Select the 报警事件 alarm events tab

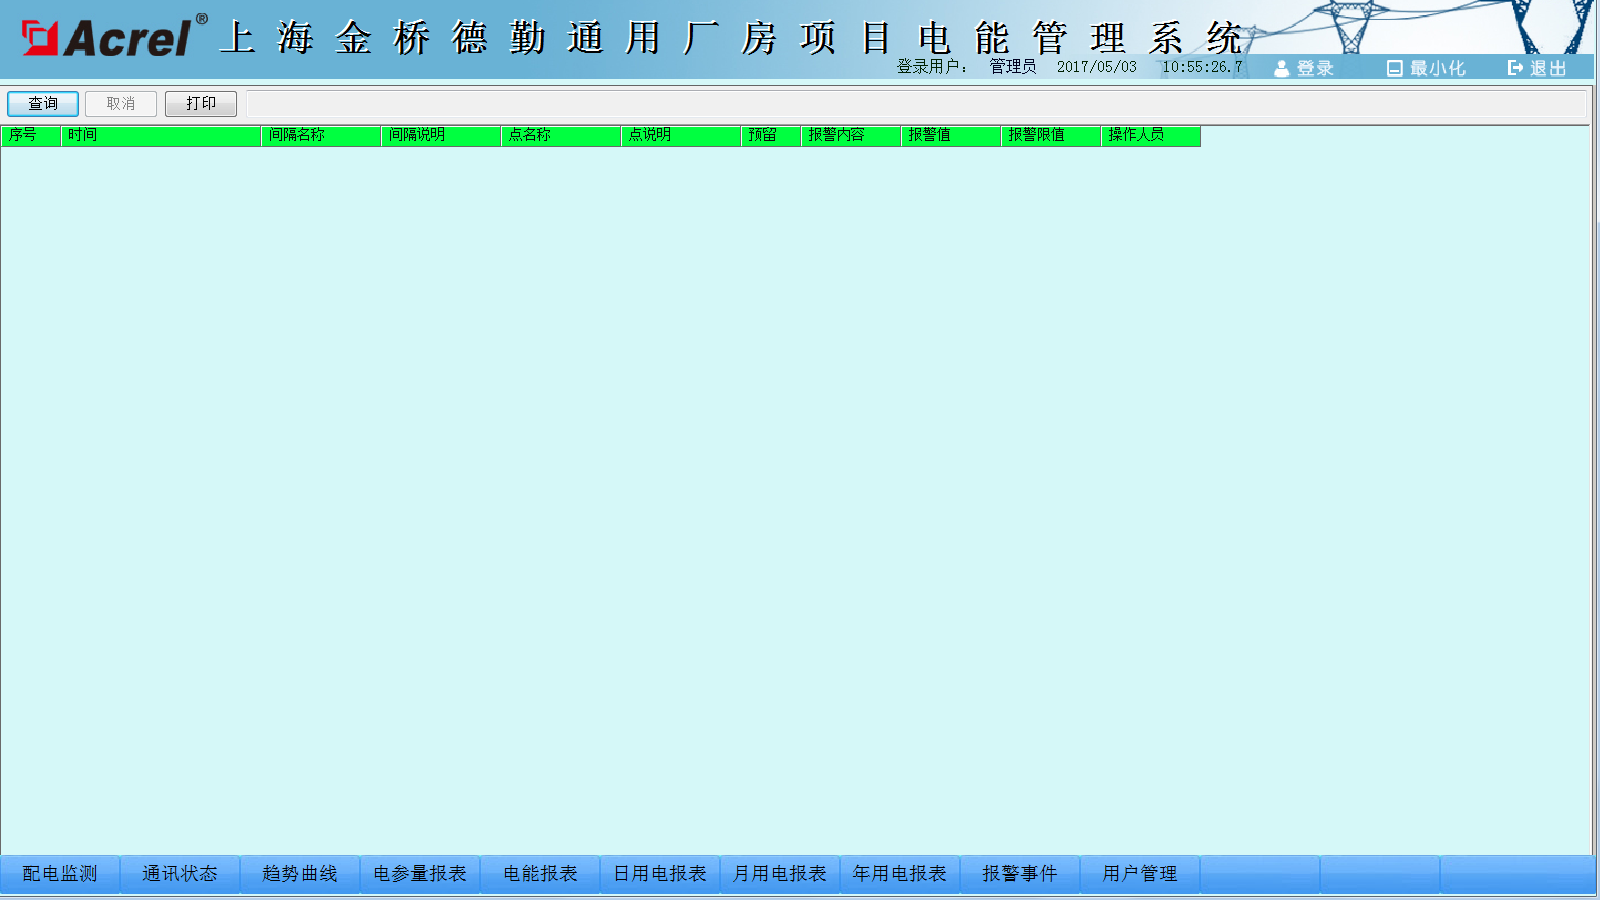(1020, 874)
